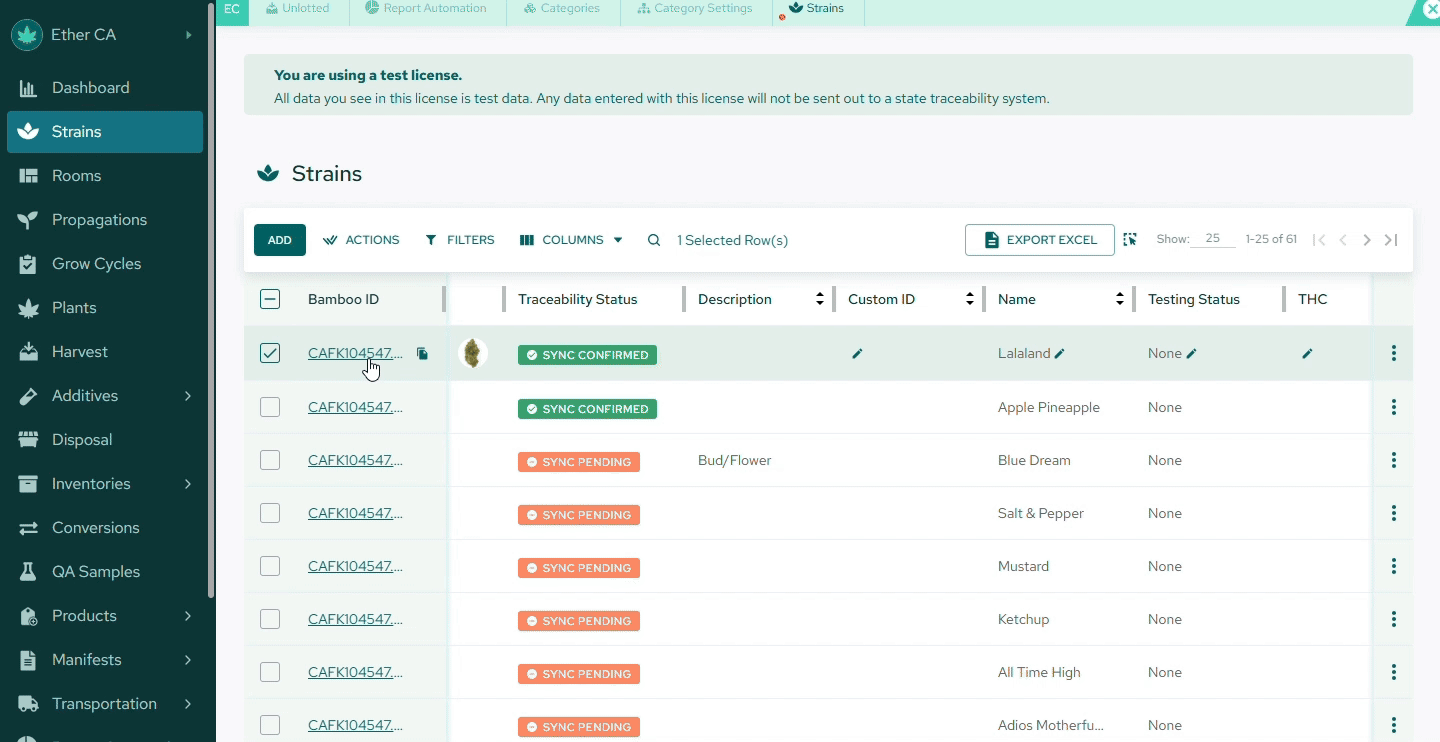Sort by the Description column
The height and width of the screenshot is (742, 1440).
point(820,299)
